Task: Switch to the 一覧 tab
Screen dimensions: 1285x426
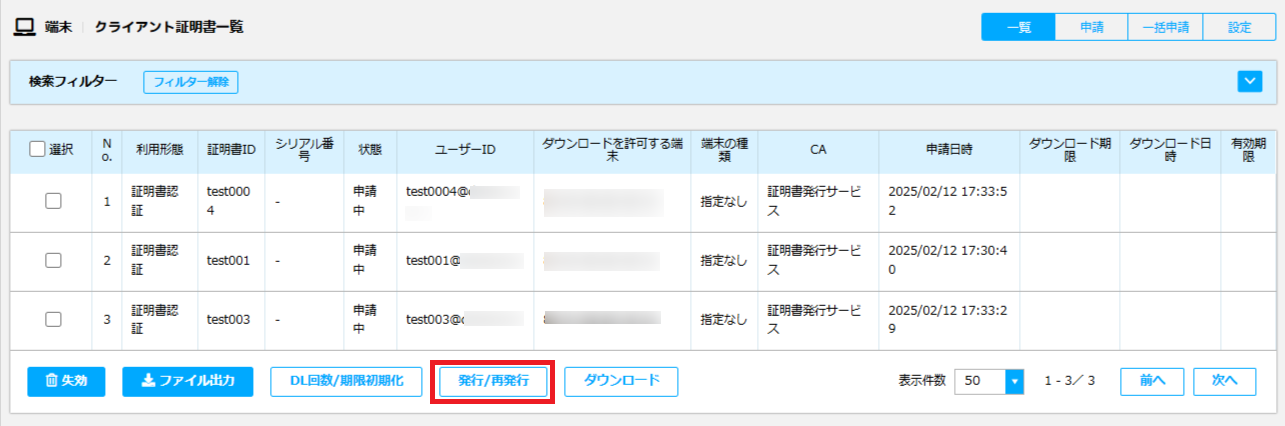Action: point(1018,27)
